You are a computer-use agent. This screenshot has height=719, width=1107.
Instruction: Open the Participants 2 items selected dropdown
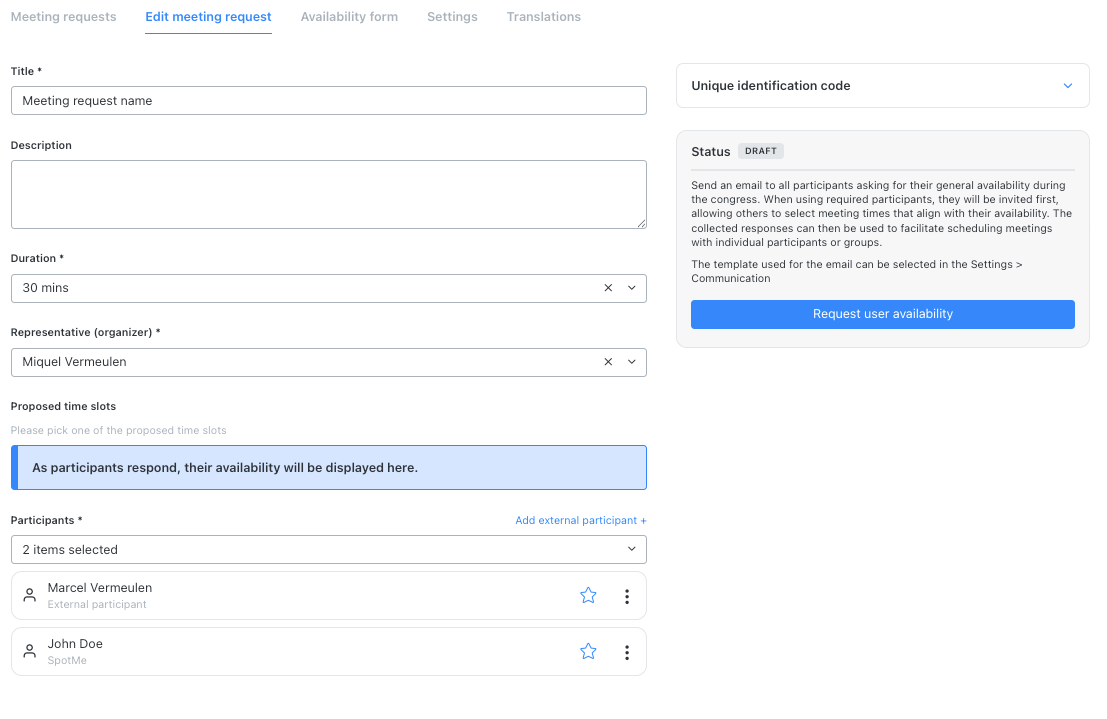point(329,549)
